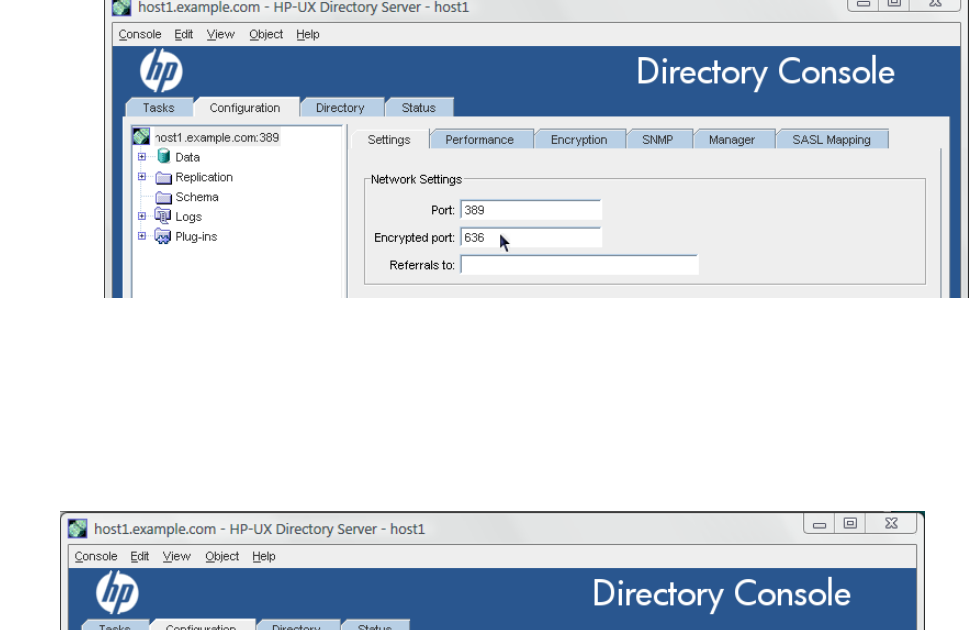Image resolution: width=969 pixels, height=630 pixels.
Task: Switch to Status tab in upper window
Action: coord(419,108)
